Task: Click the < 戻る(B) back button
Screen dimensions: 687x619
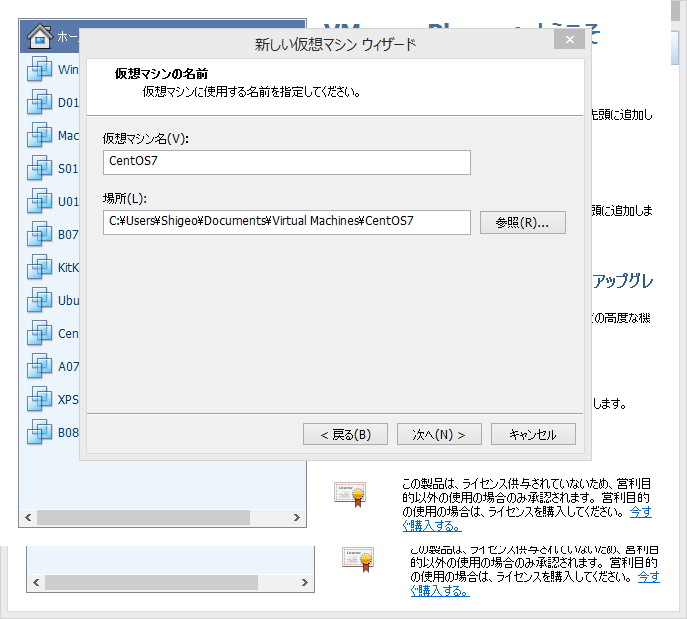Action: pos(345,434)
